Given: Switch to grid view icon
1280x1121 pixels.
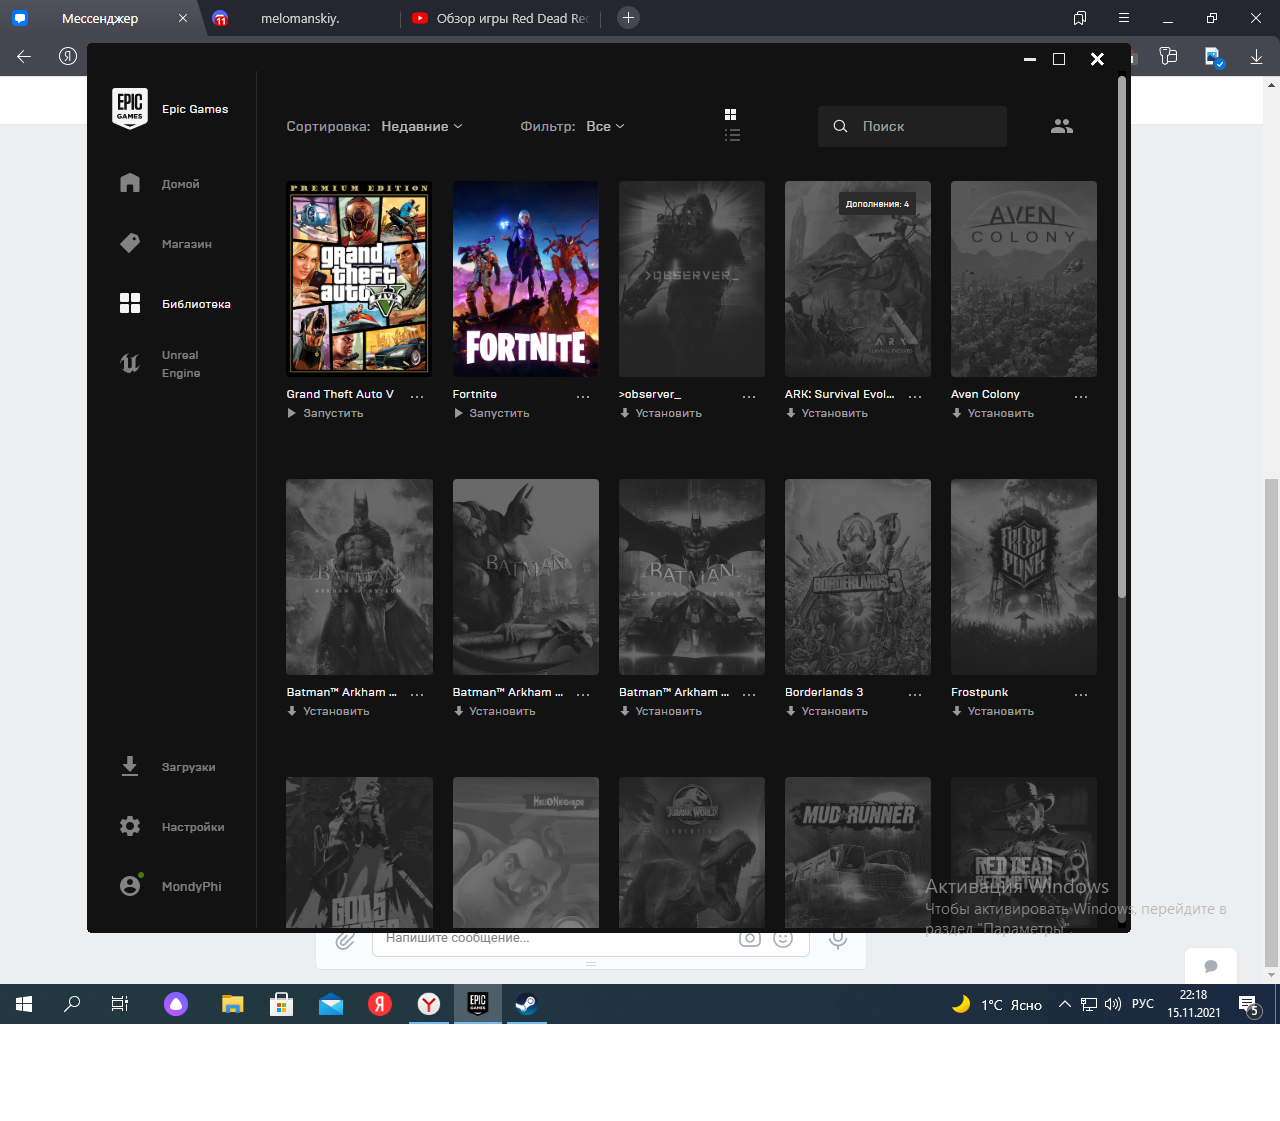Looking at the screenshot, I should 731,114.
